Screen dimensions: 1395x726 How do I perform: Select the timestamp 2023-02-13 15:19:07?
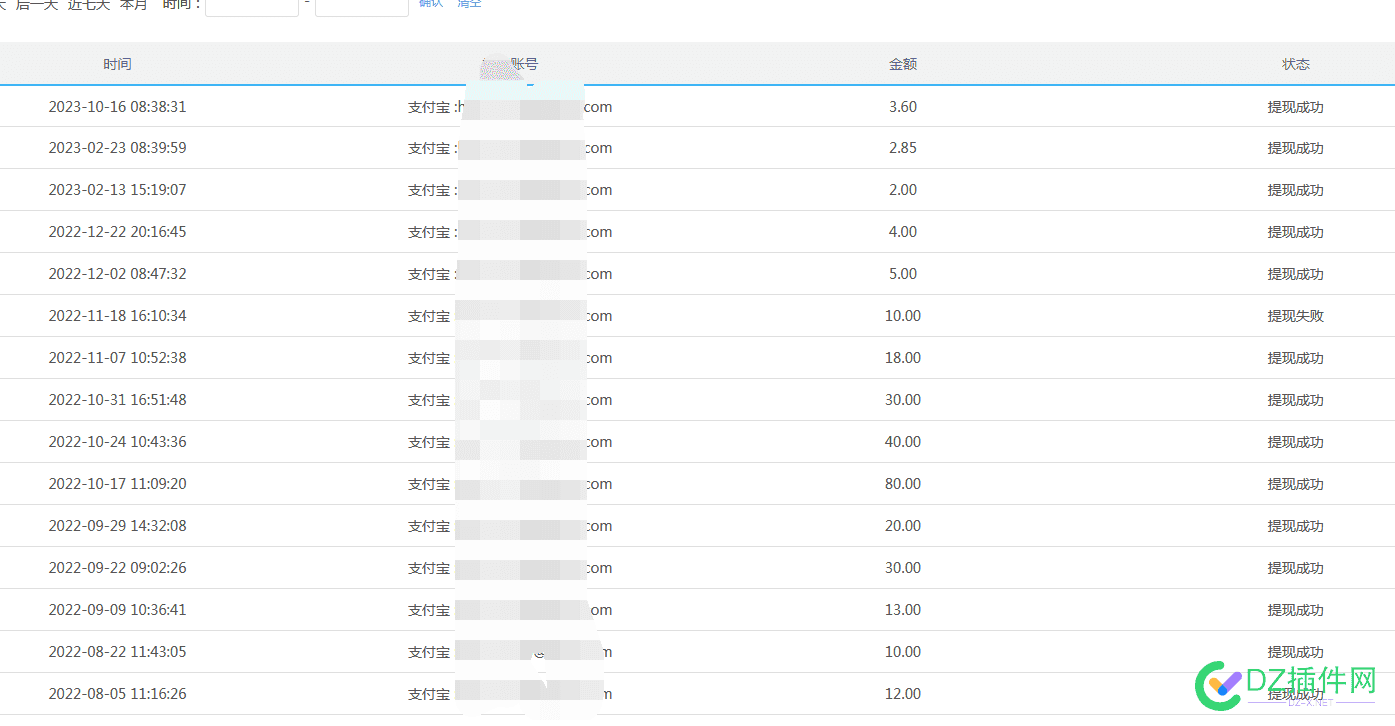tap(117, 190)
